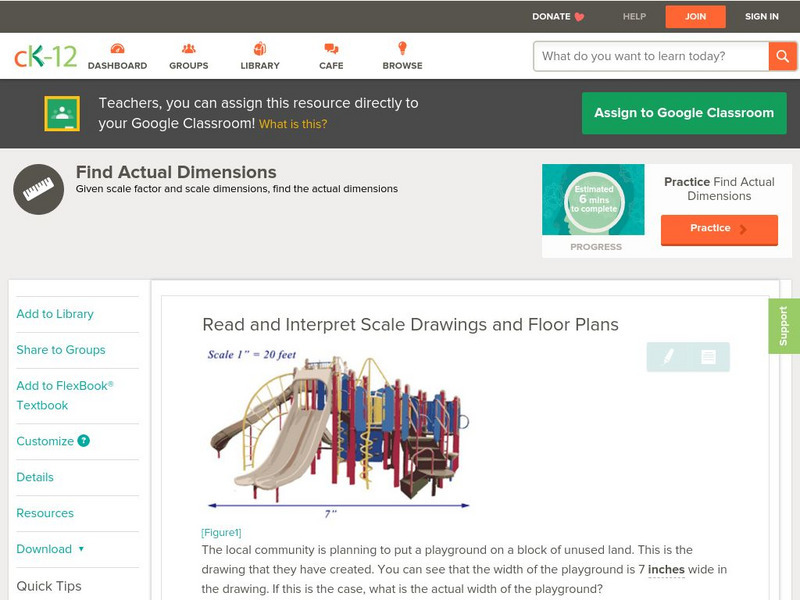Click the 'Practice Find Actual Dimensions' text
The height and width of the screenshot is (600, 800).
click(719, 189)
